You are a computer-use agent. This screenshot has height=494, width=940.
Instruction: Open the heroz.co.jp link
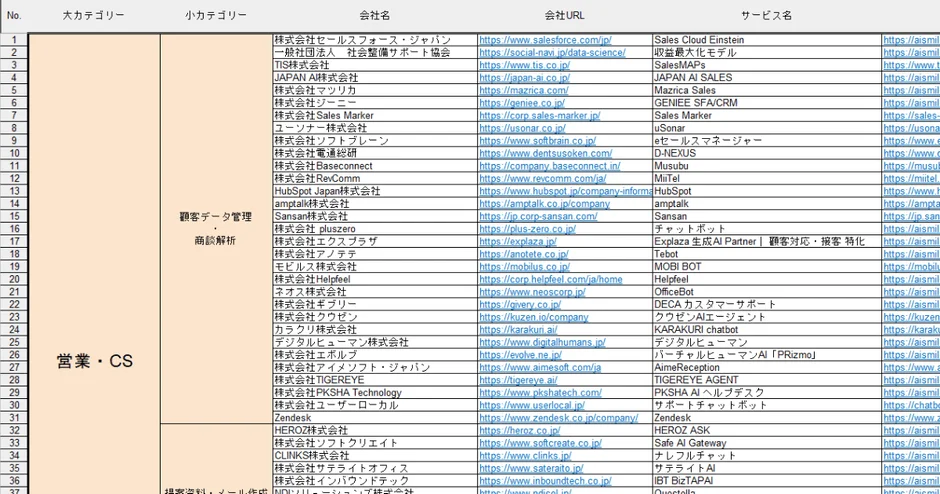click(520, 430)
